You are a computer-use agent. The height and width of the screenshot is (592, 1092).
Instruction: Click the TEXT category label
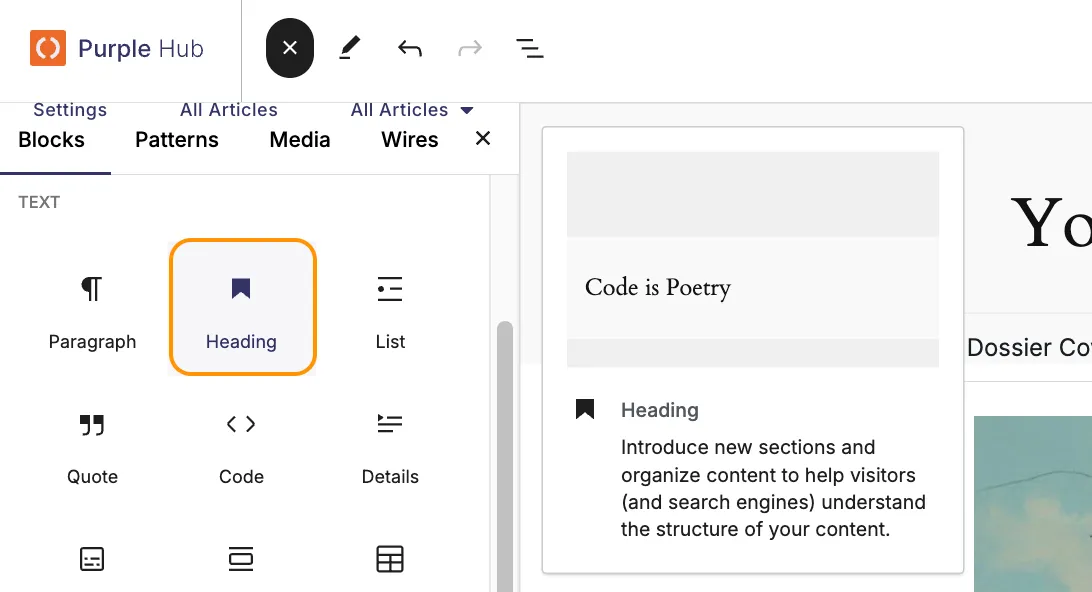[39, 202]
